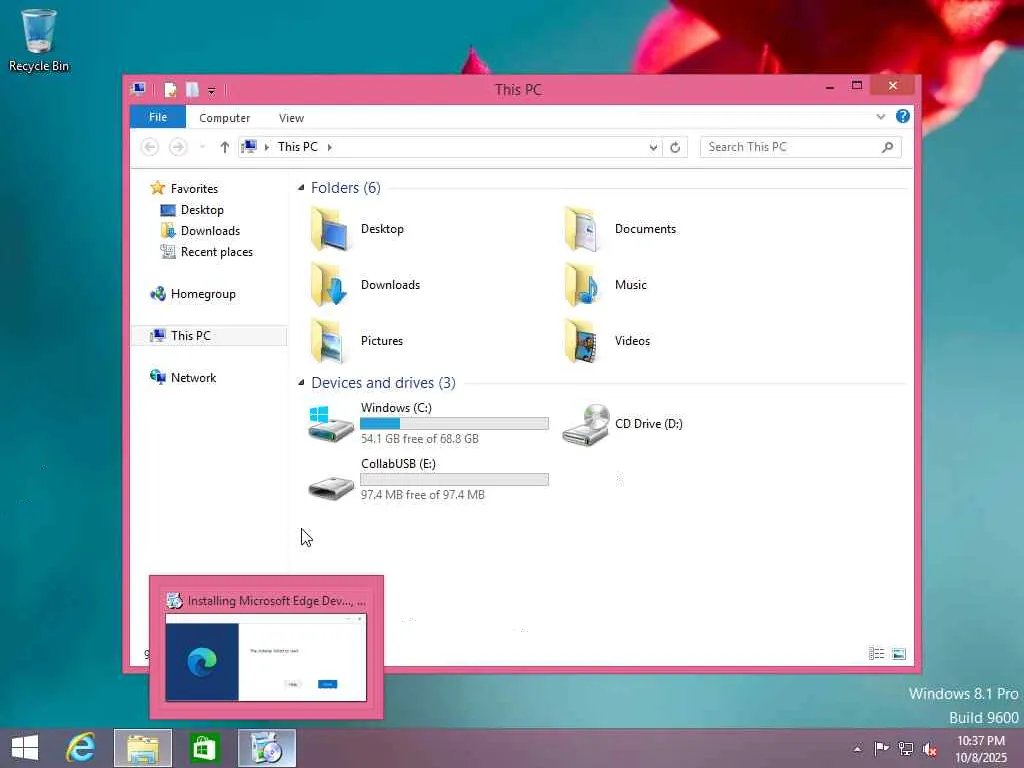Select the Music folder icon
This screenshot has width=1024, height=768.
tap(583, 285)
